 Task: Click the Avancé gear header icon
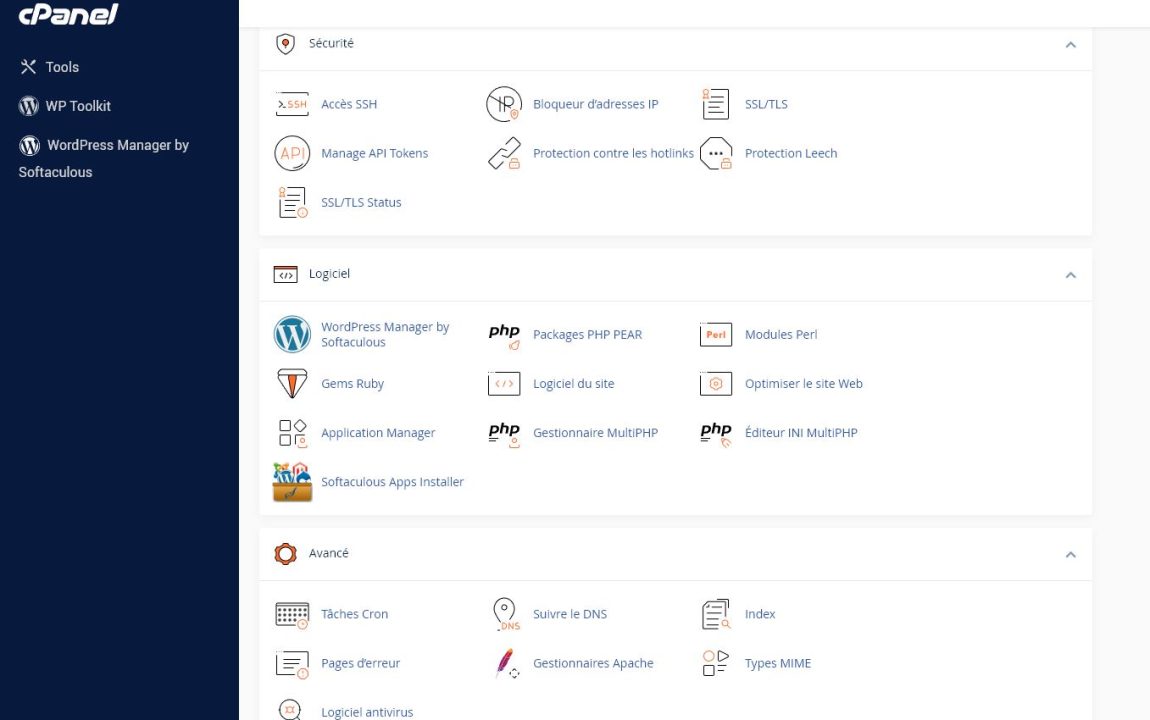coord(285,554)
